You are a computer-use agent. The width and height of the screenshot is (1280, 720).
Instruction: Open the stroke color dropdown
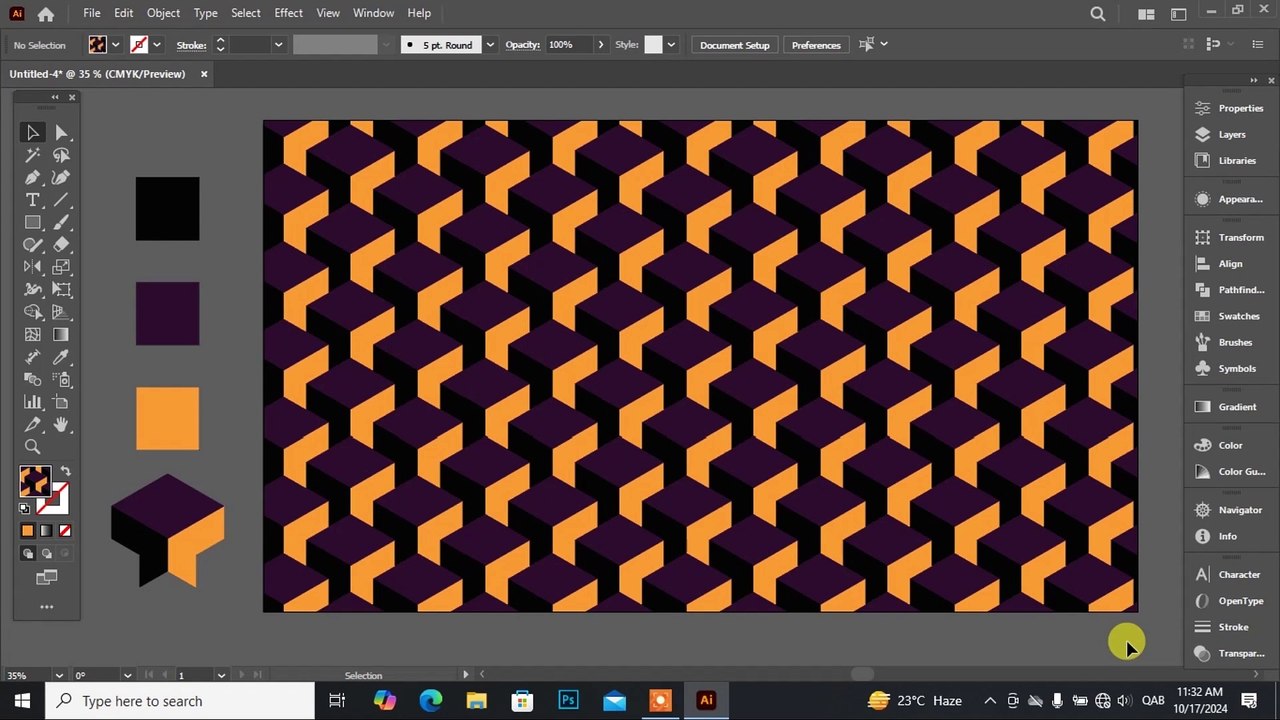[x=157, y=45]
